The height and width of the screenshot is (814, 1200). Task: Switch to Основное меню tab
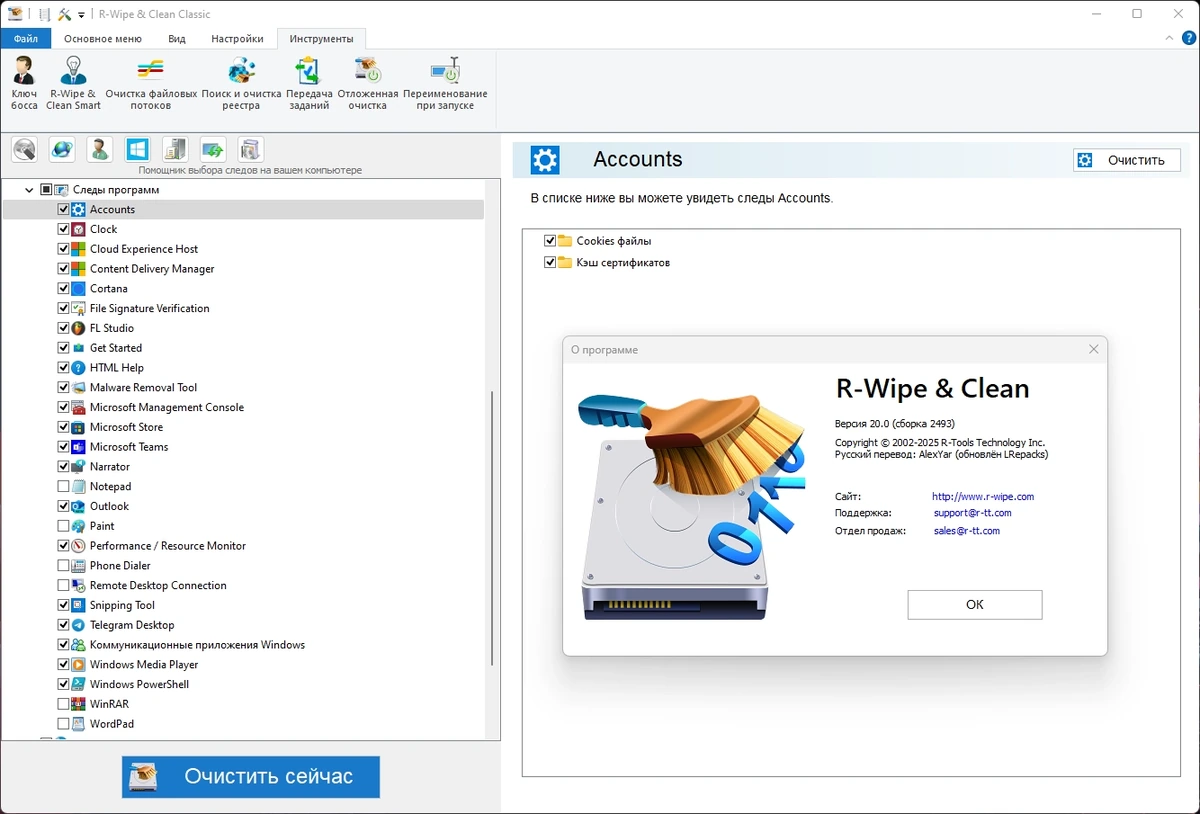[103, 39]
